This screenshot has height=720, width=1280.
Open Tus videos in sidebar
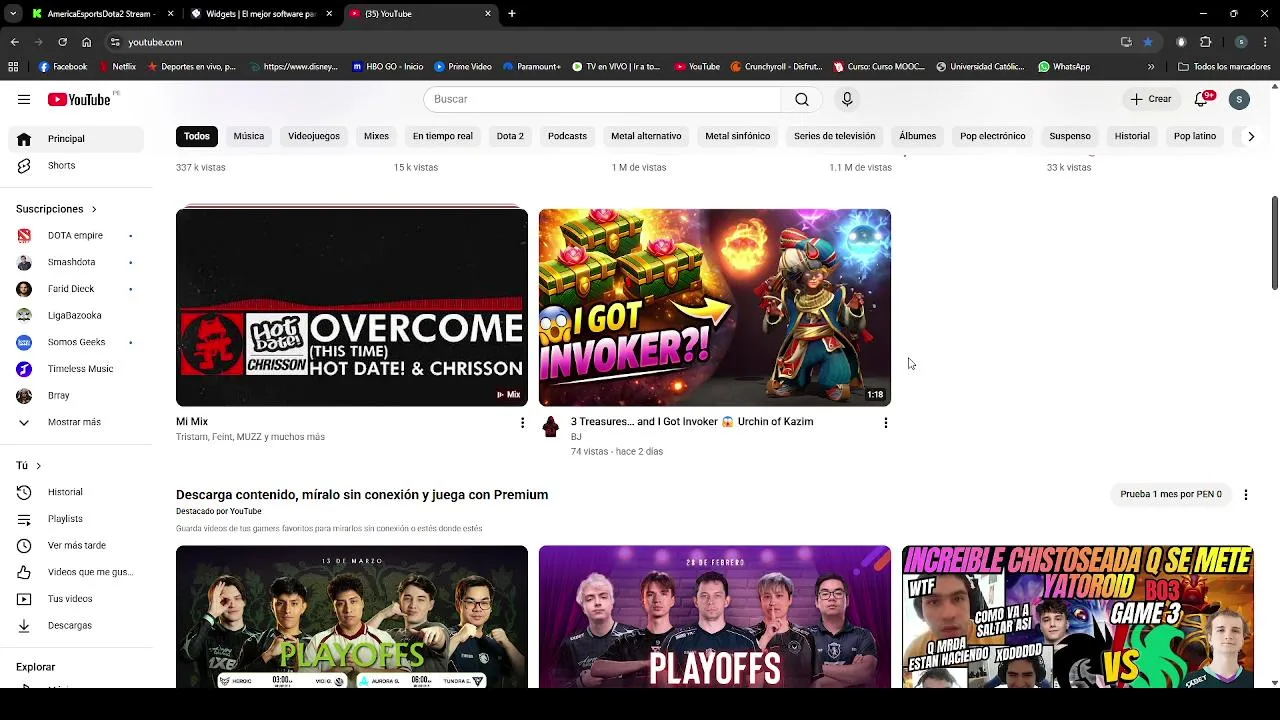76,599
